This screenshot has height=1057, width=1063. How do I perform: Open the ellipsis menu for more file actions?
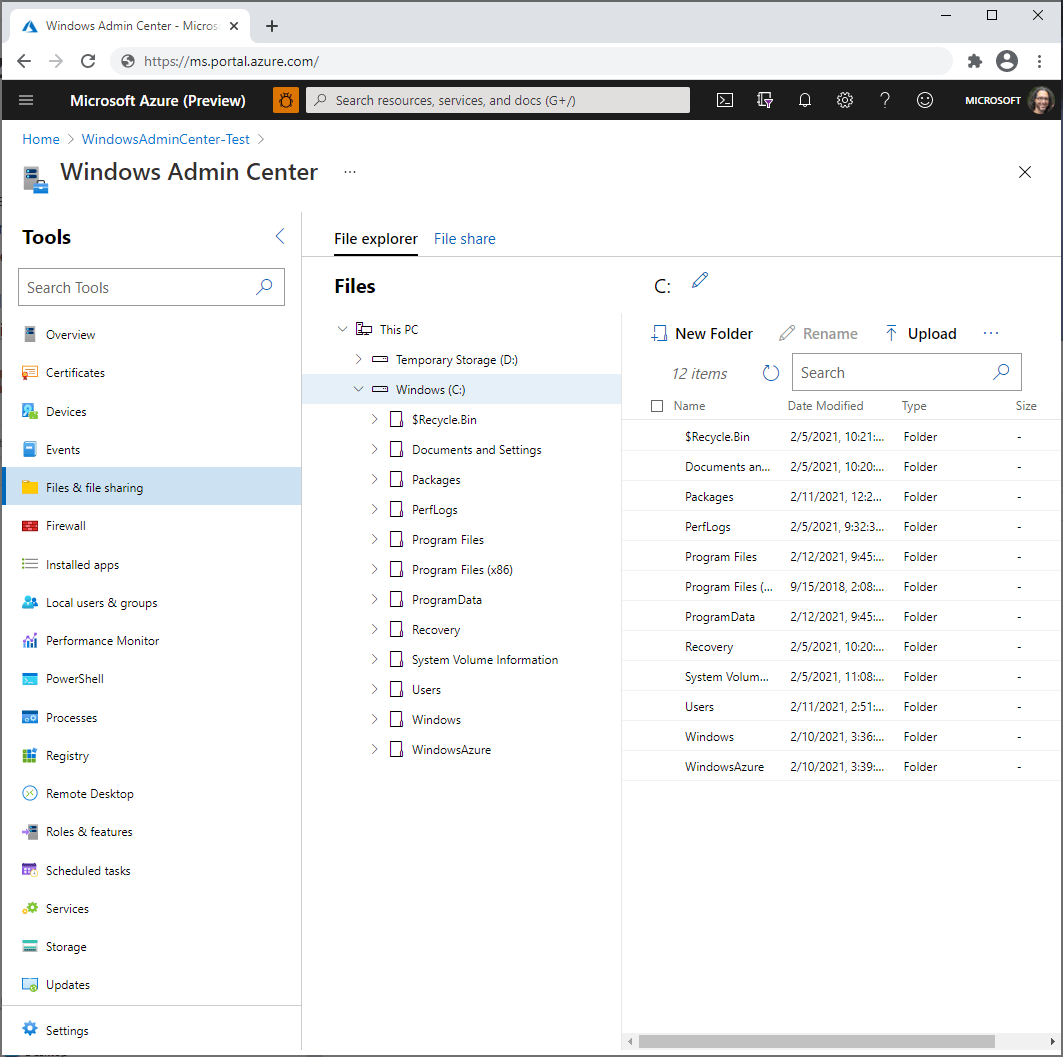991,333
